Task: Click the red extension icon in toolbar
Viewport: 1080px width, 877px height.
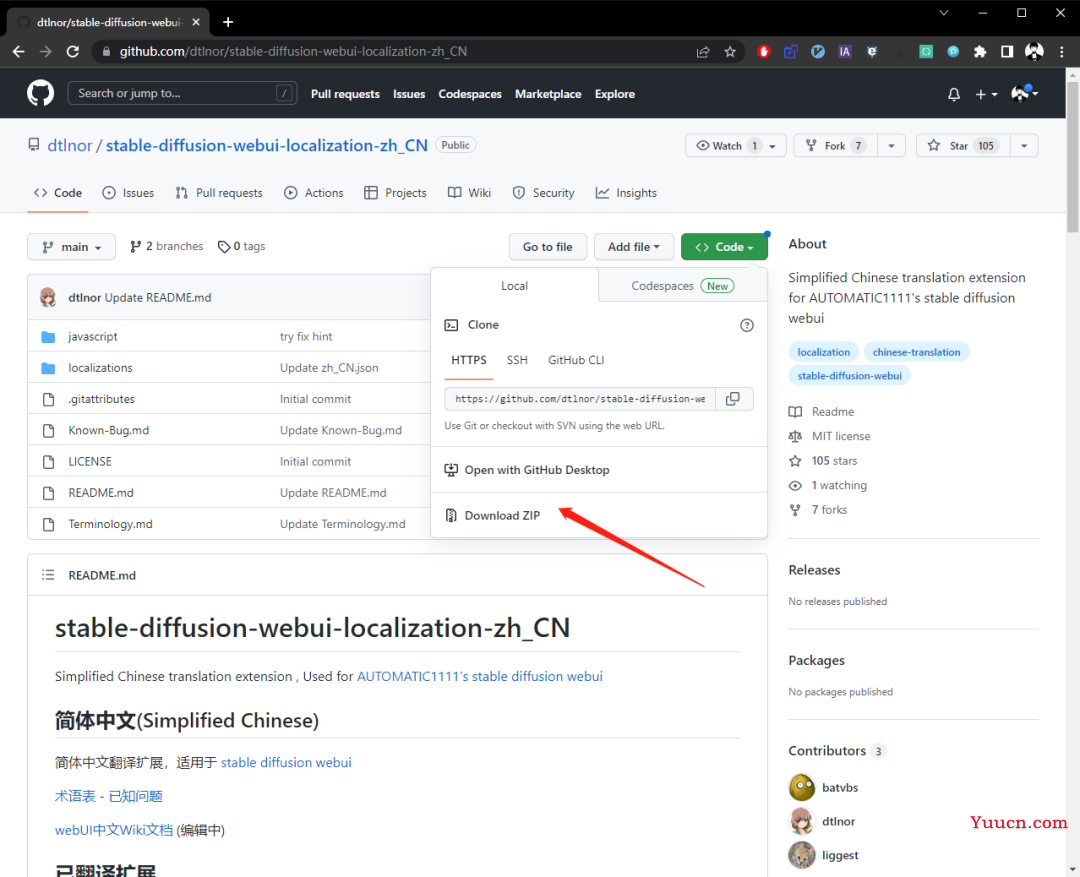Action: point(763,52)
